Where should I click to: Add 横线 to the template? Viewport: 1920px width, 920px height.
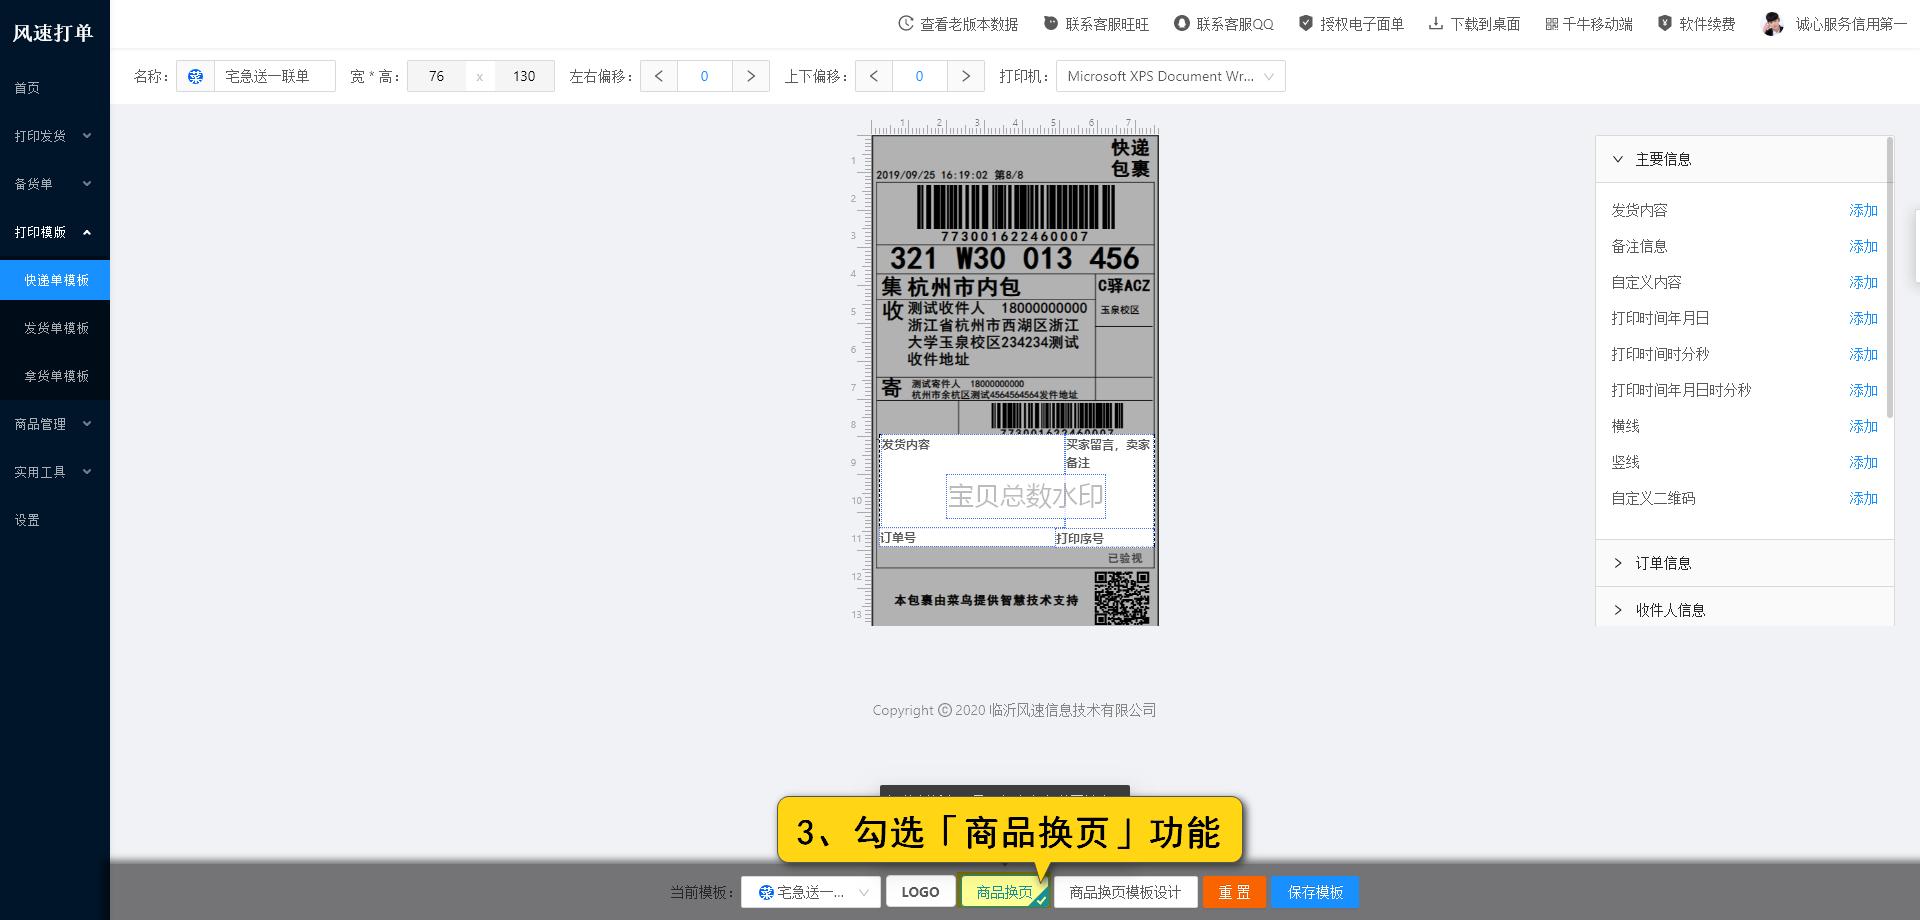click(1863, 426)
